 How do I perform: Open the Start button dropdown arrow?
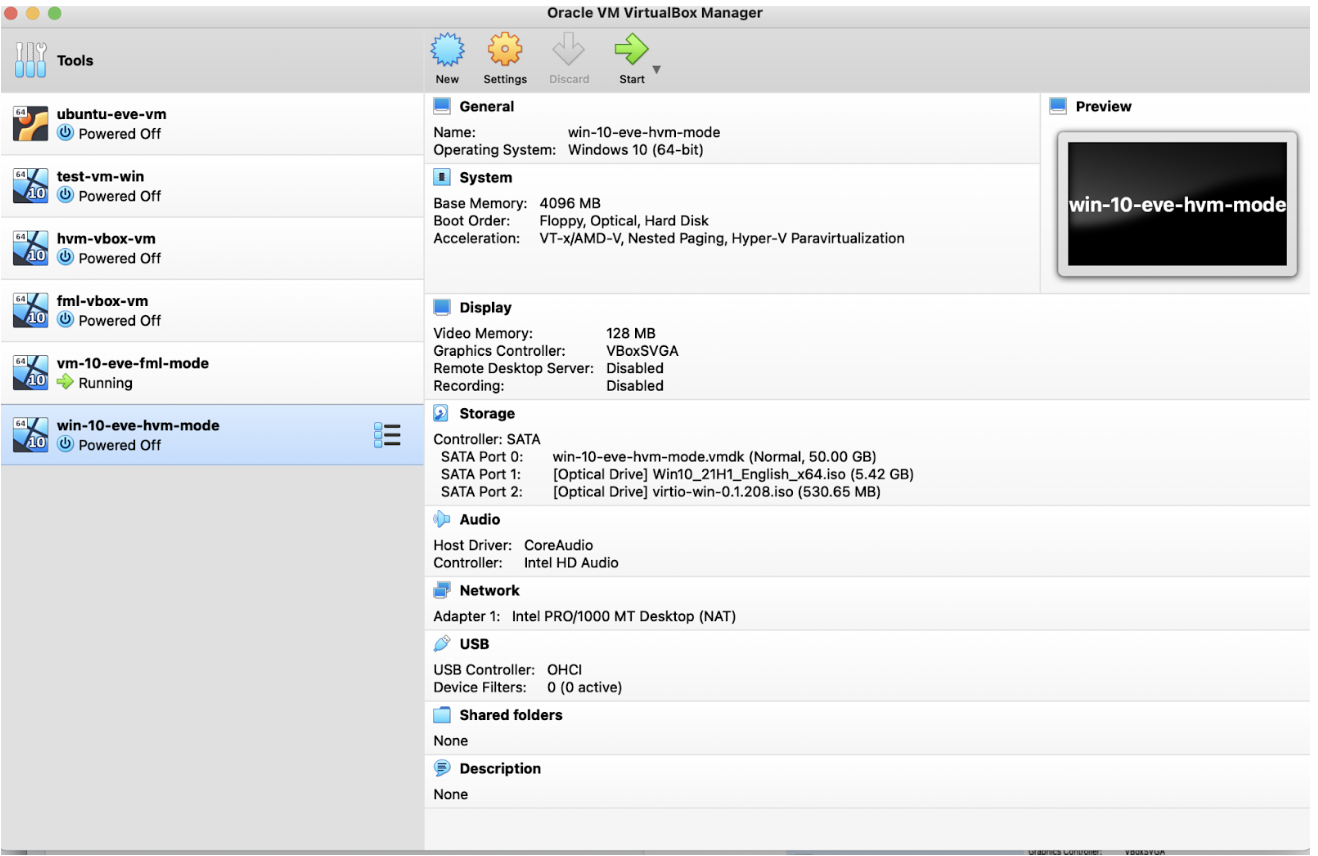[x=656, y=71]
